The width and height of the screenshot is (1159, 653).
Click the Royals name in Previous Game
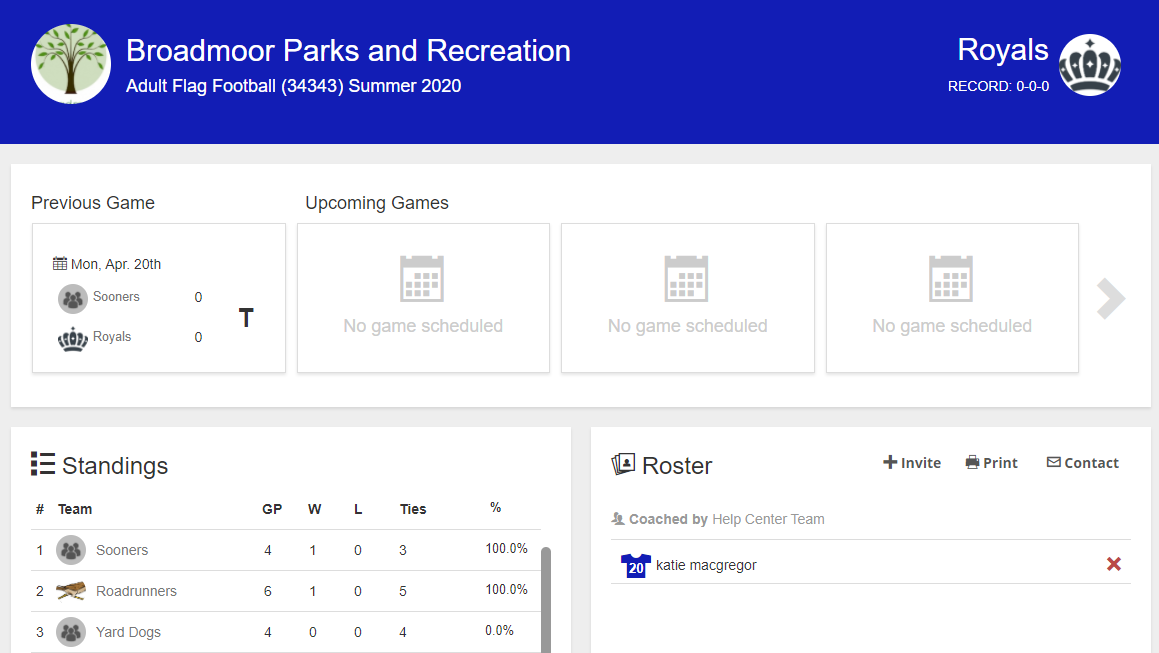(x=112, y=336)
